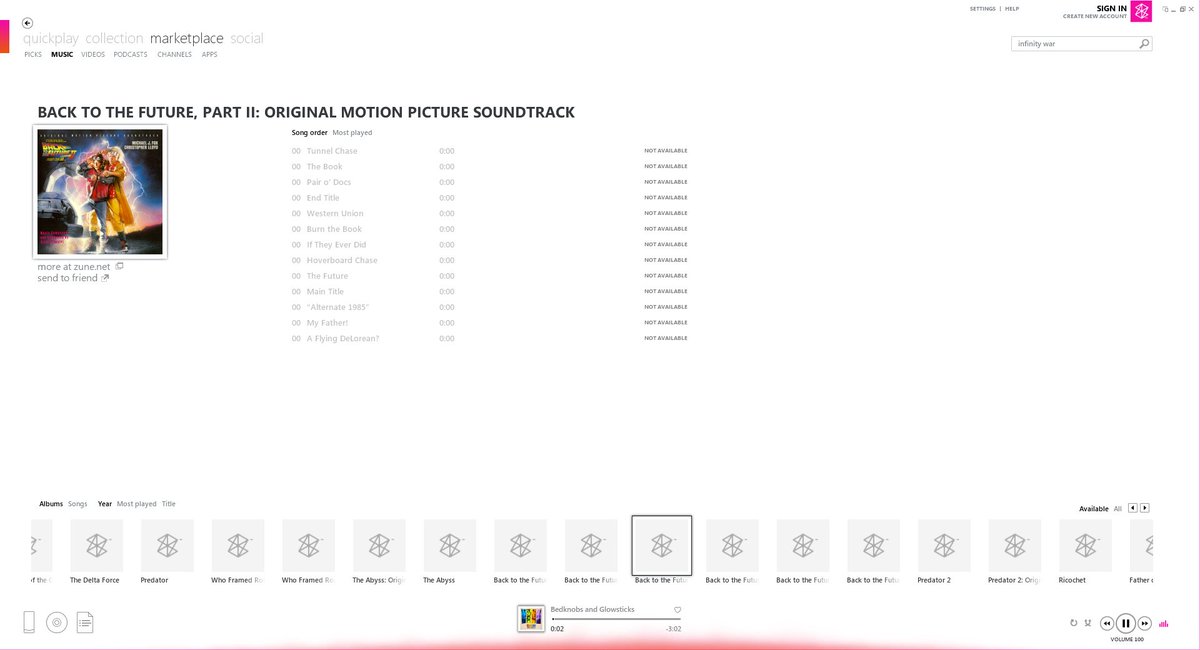The width and height of the screenshot is (1200, 650).
Task: Click send to friend link
Action: (68, 278)
